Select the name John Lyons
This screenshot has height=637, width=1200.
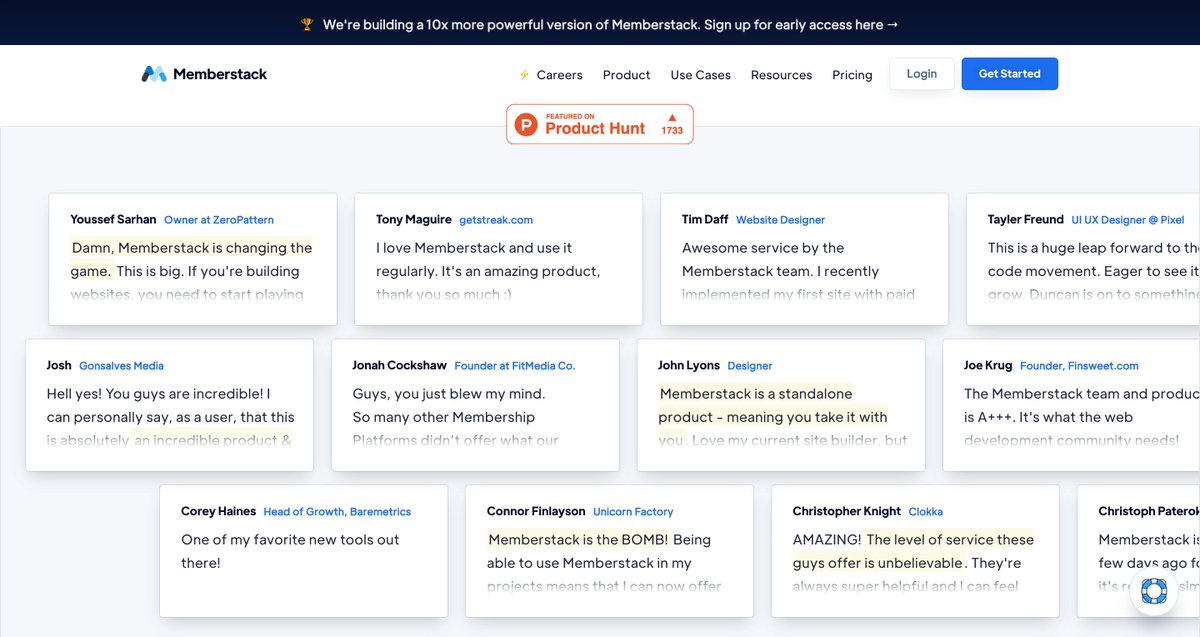(689, 365)
